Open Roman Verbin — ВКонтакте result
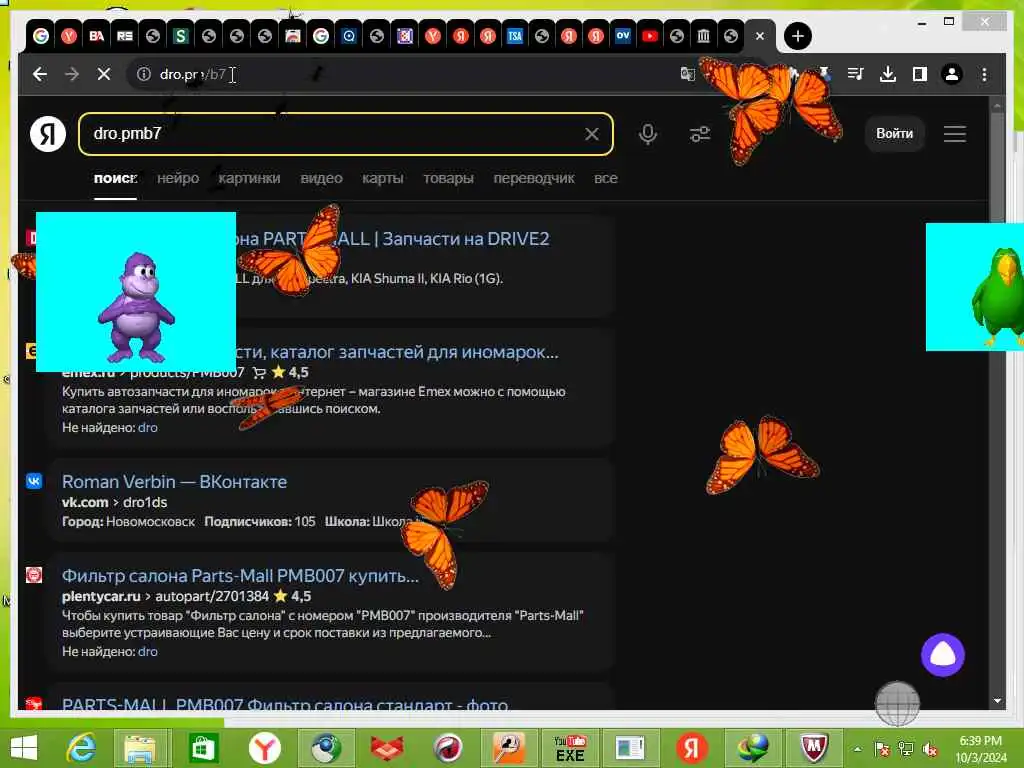Image resolution: width=1024 pixels, height=768 pixels. pyautogui.click(x=174, y=482)
